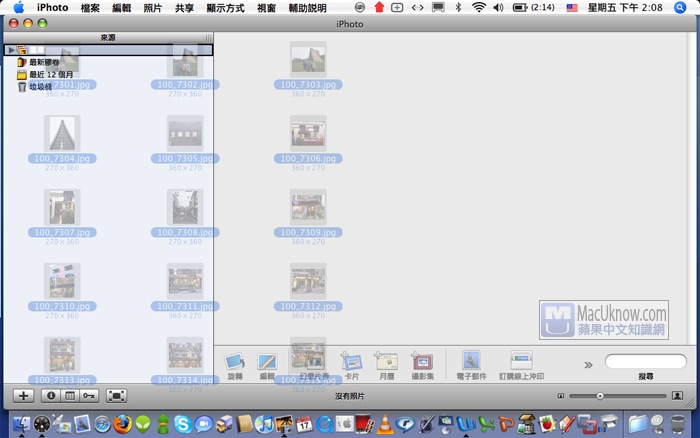Create a 月曆 calendar project
700x438 pixels.
[387, 362]
